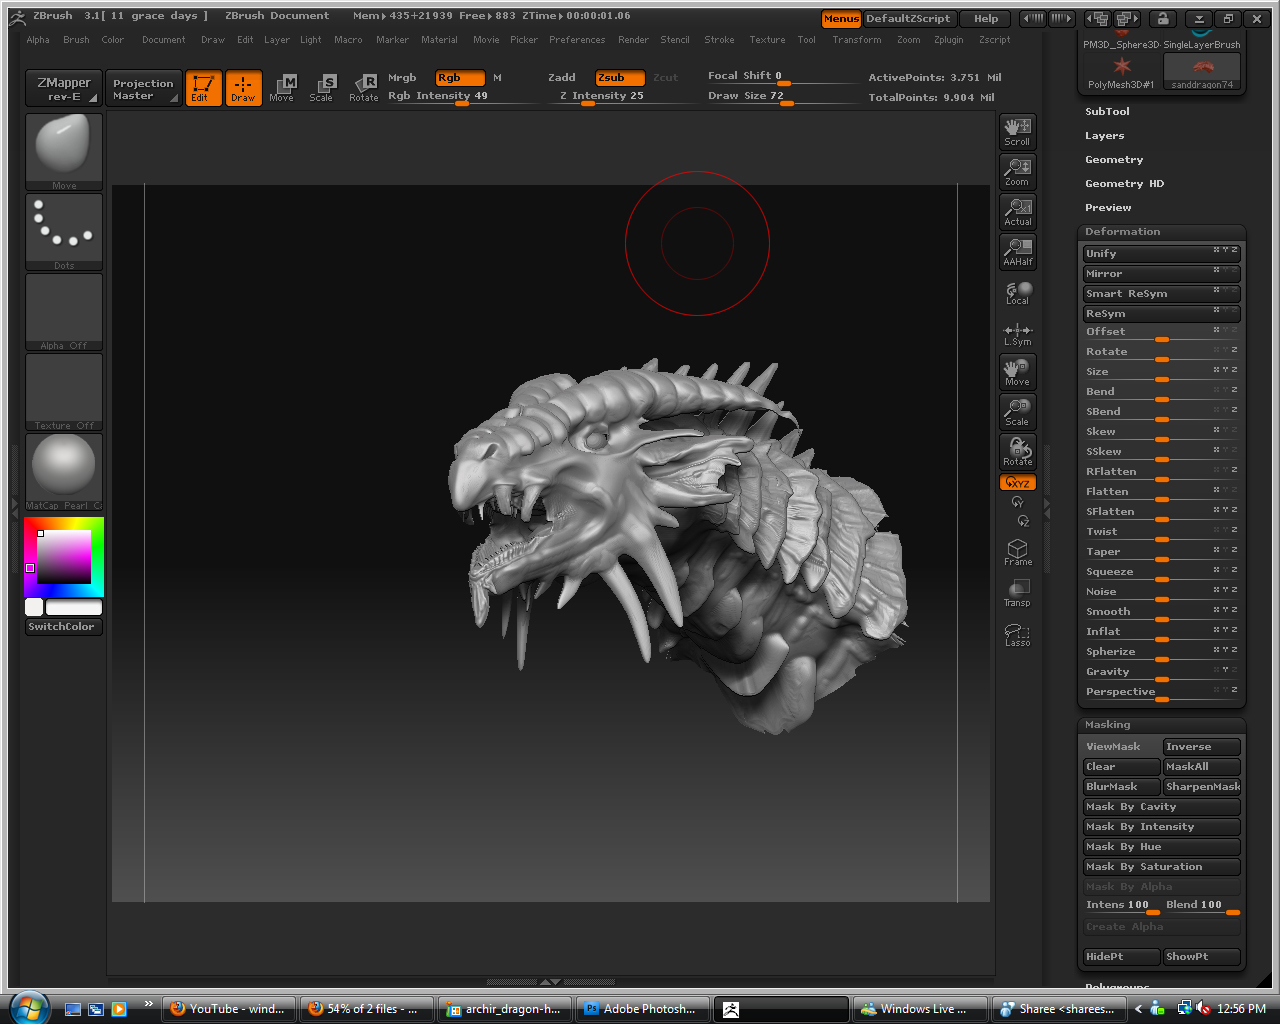This screenshot has width=1280, height=1024.
Task: Click the Inverse mask button
Action: (x=1202, y=747)
